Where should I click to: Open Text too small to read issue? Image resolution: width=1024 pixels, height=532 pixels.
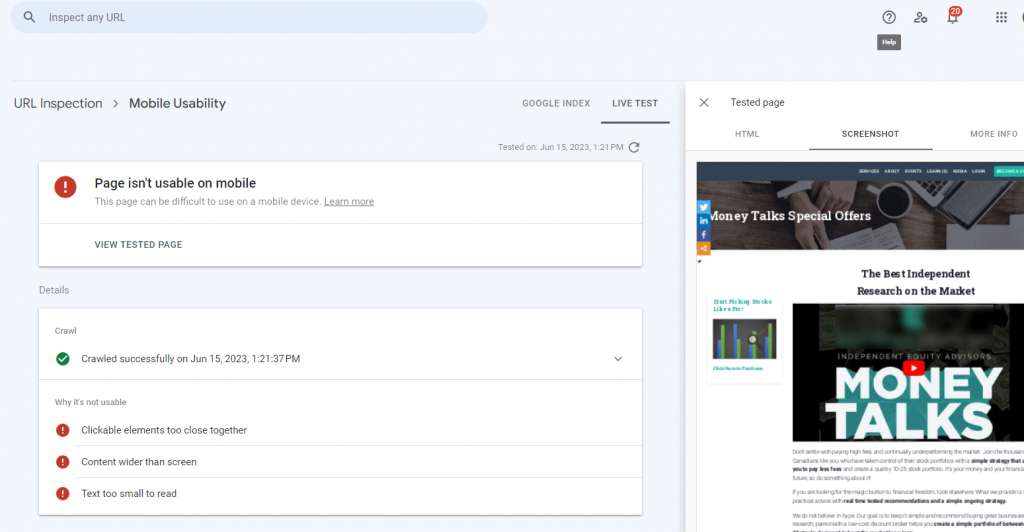340,494
